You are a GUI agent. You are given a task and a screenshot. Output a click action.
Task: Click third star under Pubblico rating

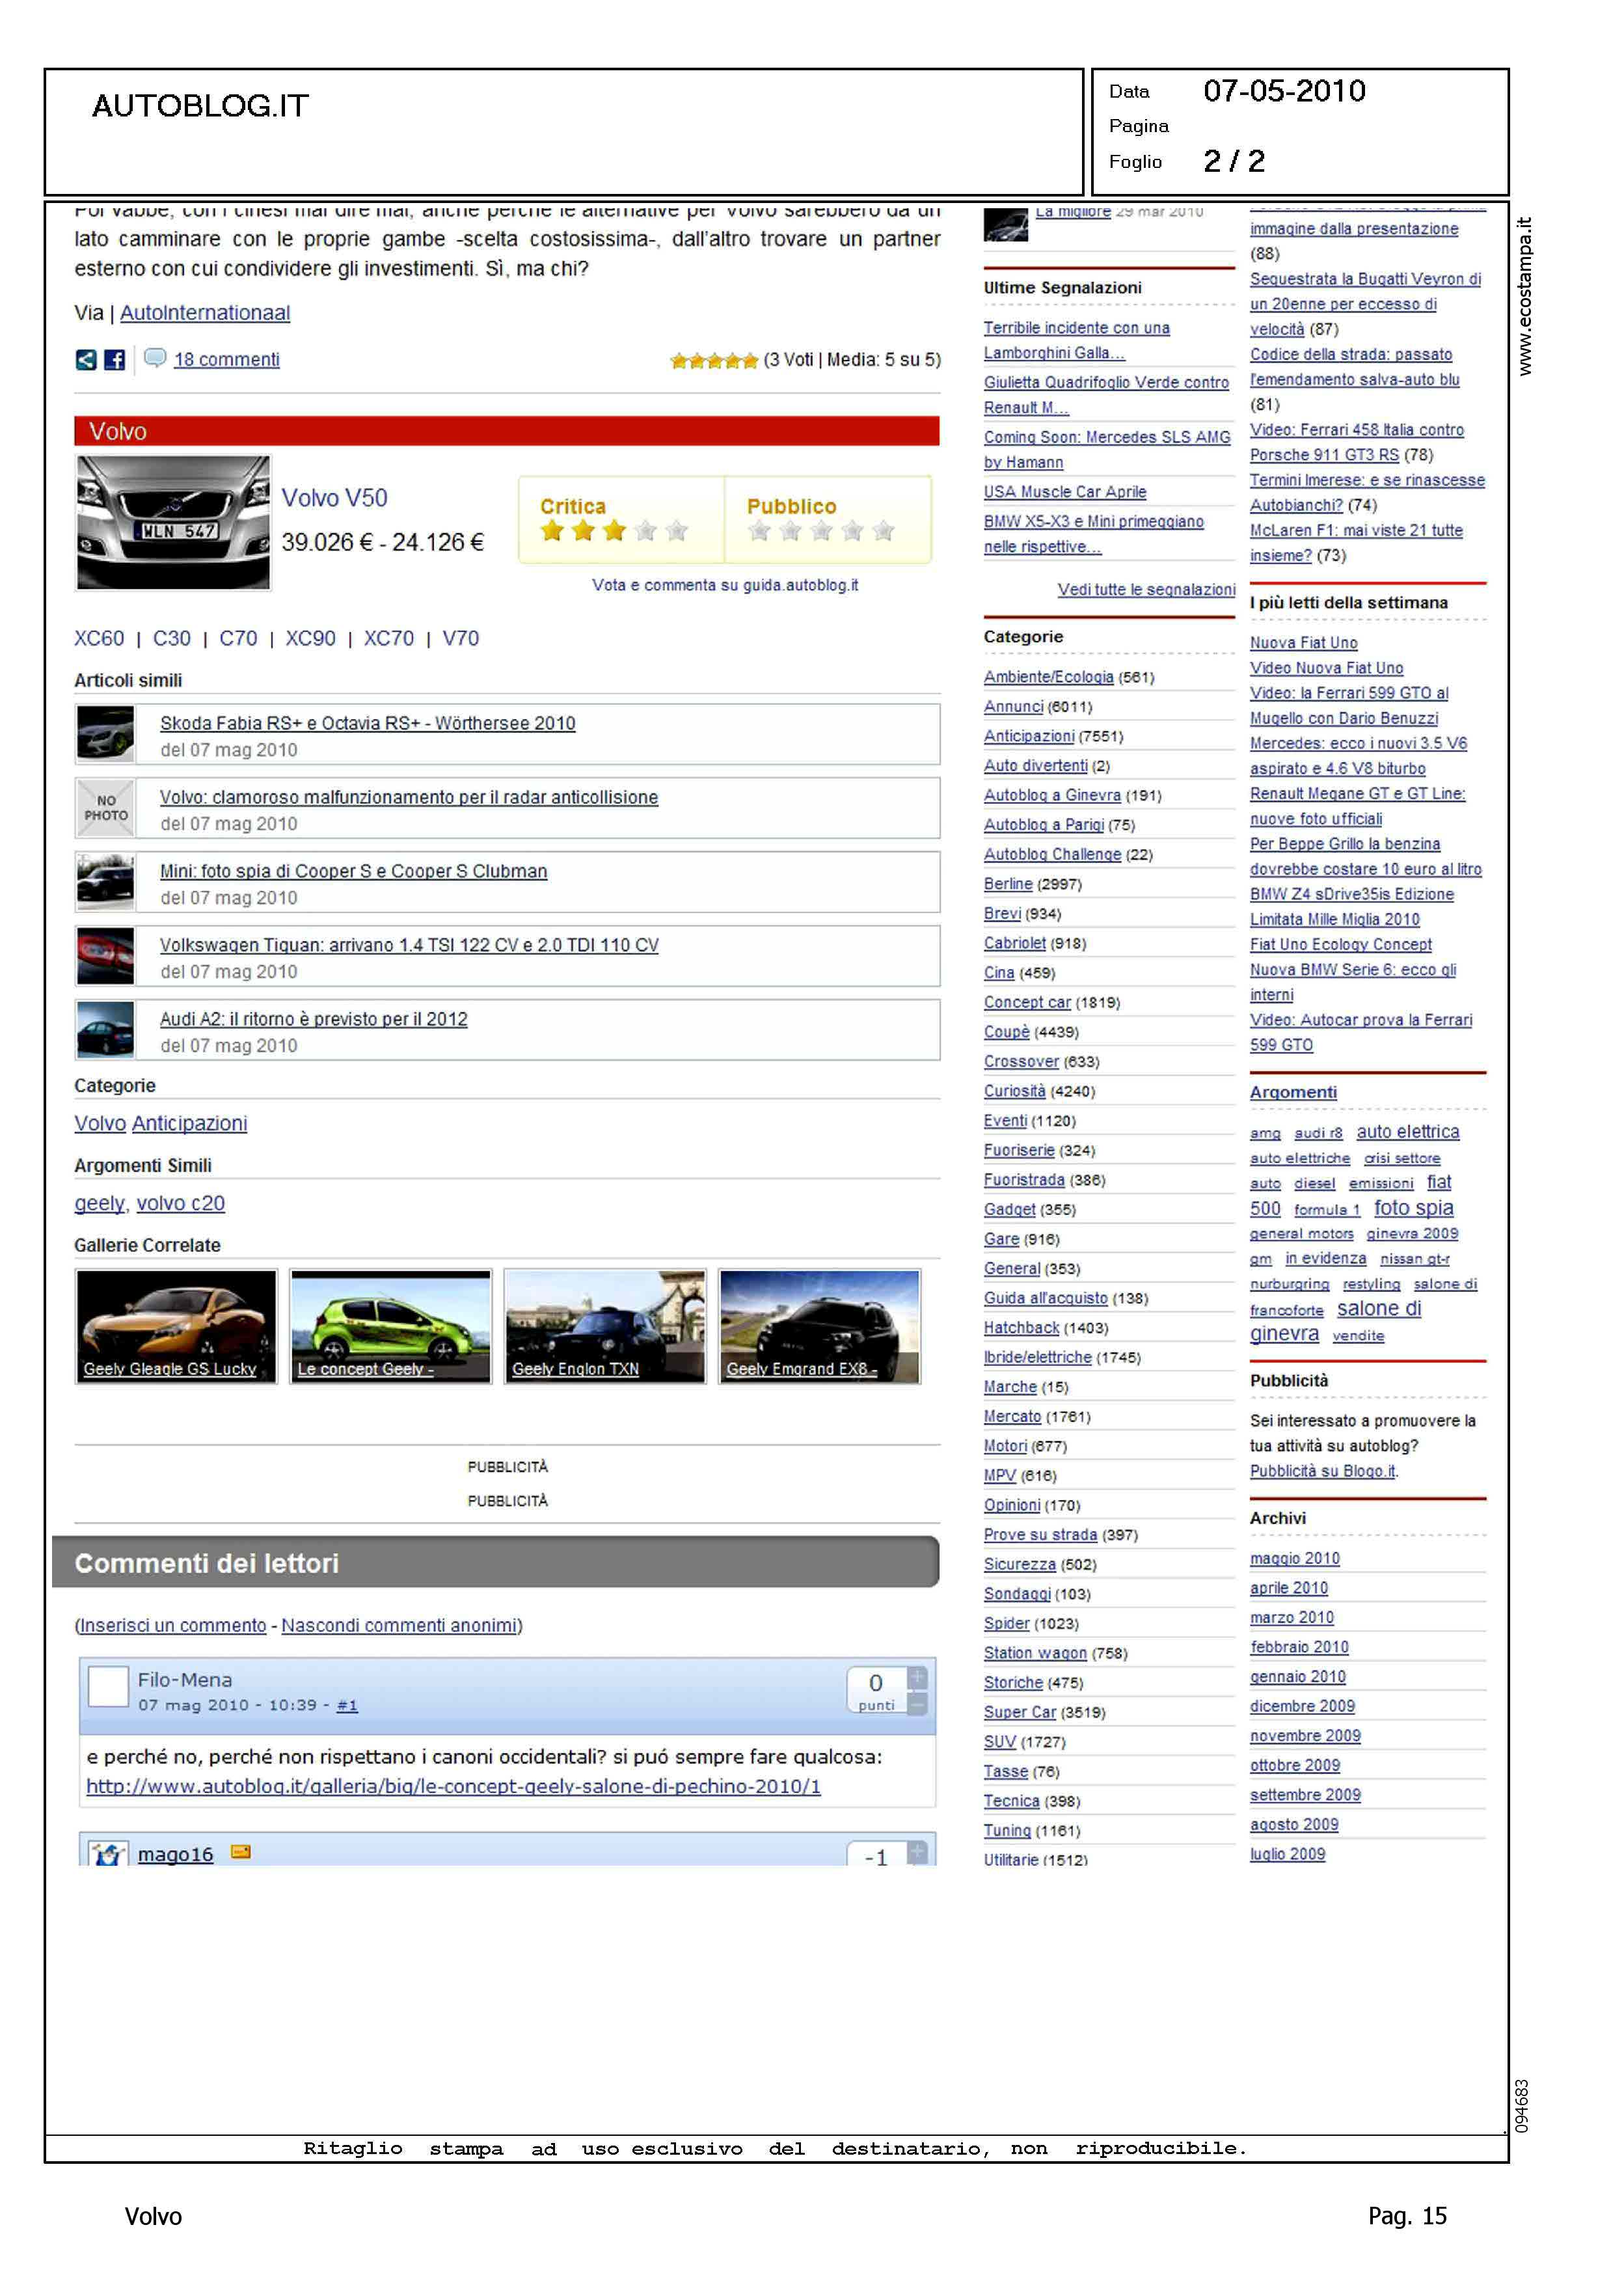(x=821, y=531)
